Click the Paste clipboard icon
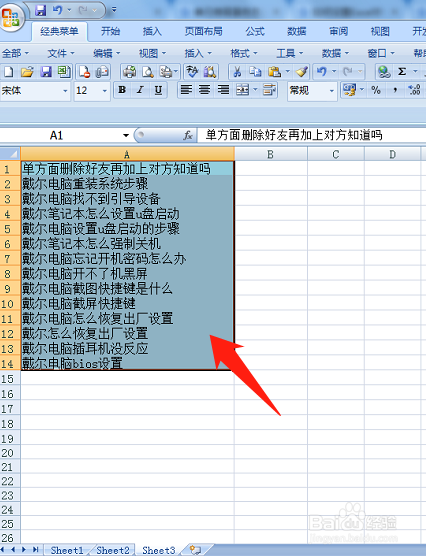This screenshot has height=556, width=426. pos(274,72)
